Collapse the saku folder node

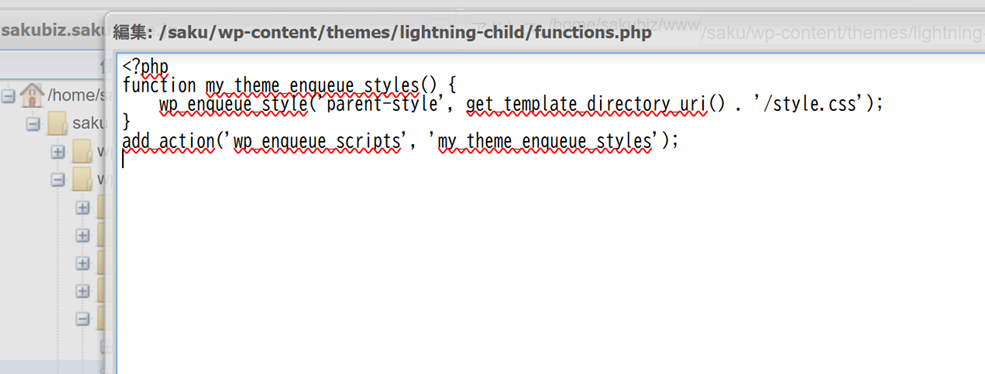33,124
